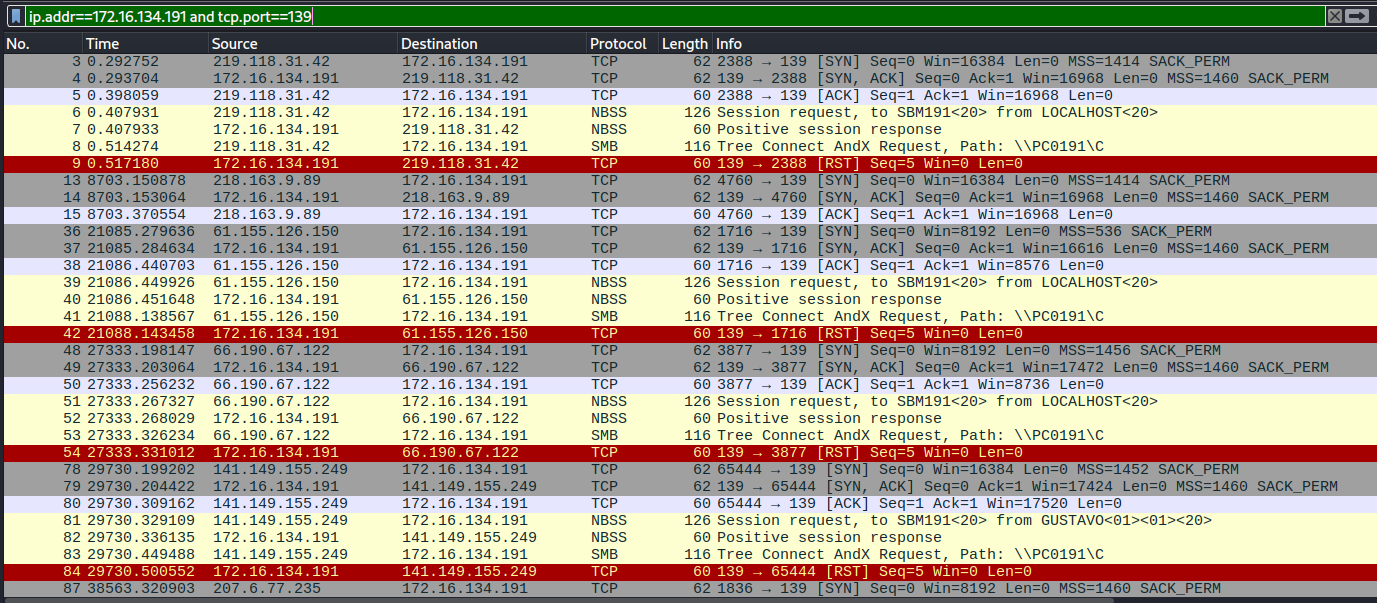Select packet 82 Positive session response
Image resolution: width=1377 pixels, height=603 pixels.
click(x=688, y=537)
